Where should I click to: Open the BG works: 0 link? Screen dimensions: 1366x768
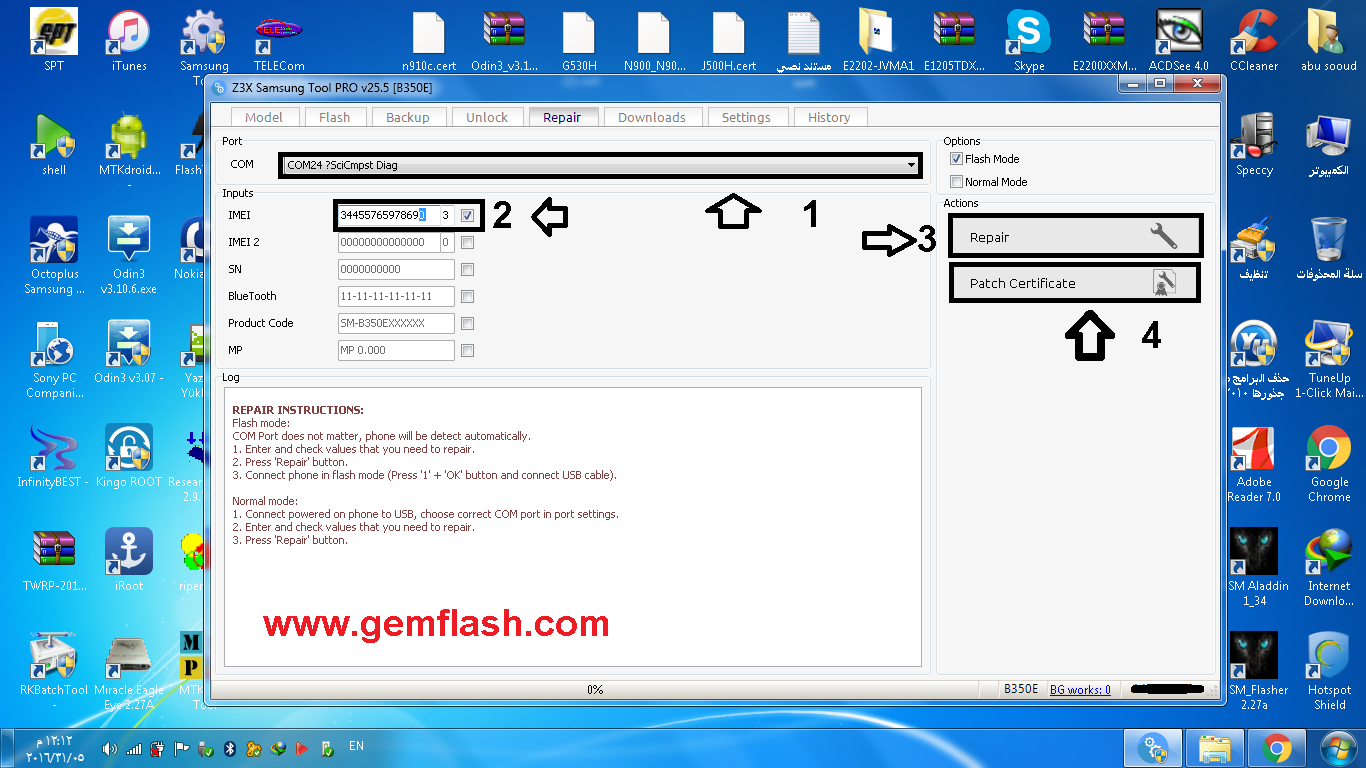pos(1080,690)
